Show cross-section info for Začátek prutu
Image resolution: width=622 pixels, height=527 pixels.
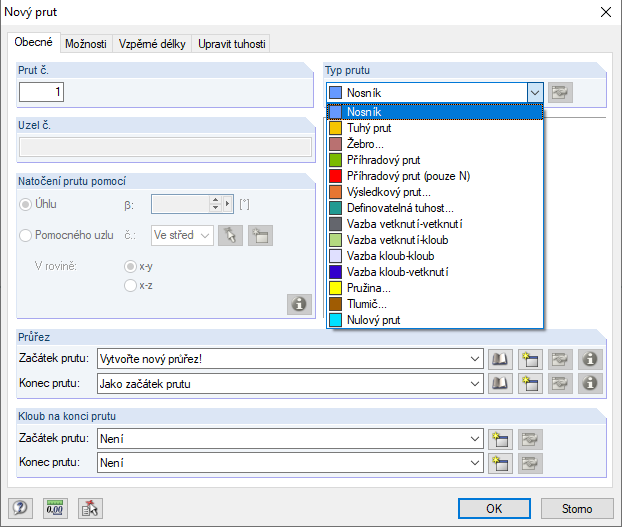tap(590, 359)
